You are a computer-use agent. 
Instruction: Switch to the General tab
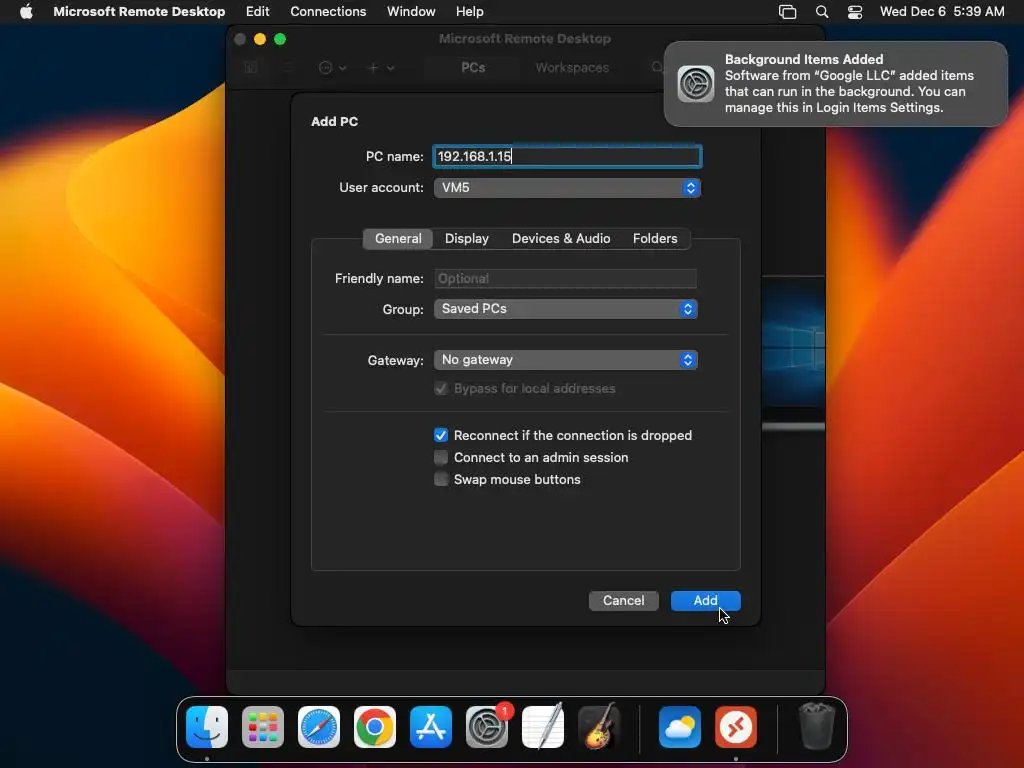point(398,238)
